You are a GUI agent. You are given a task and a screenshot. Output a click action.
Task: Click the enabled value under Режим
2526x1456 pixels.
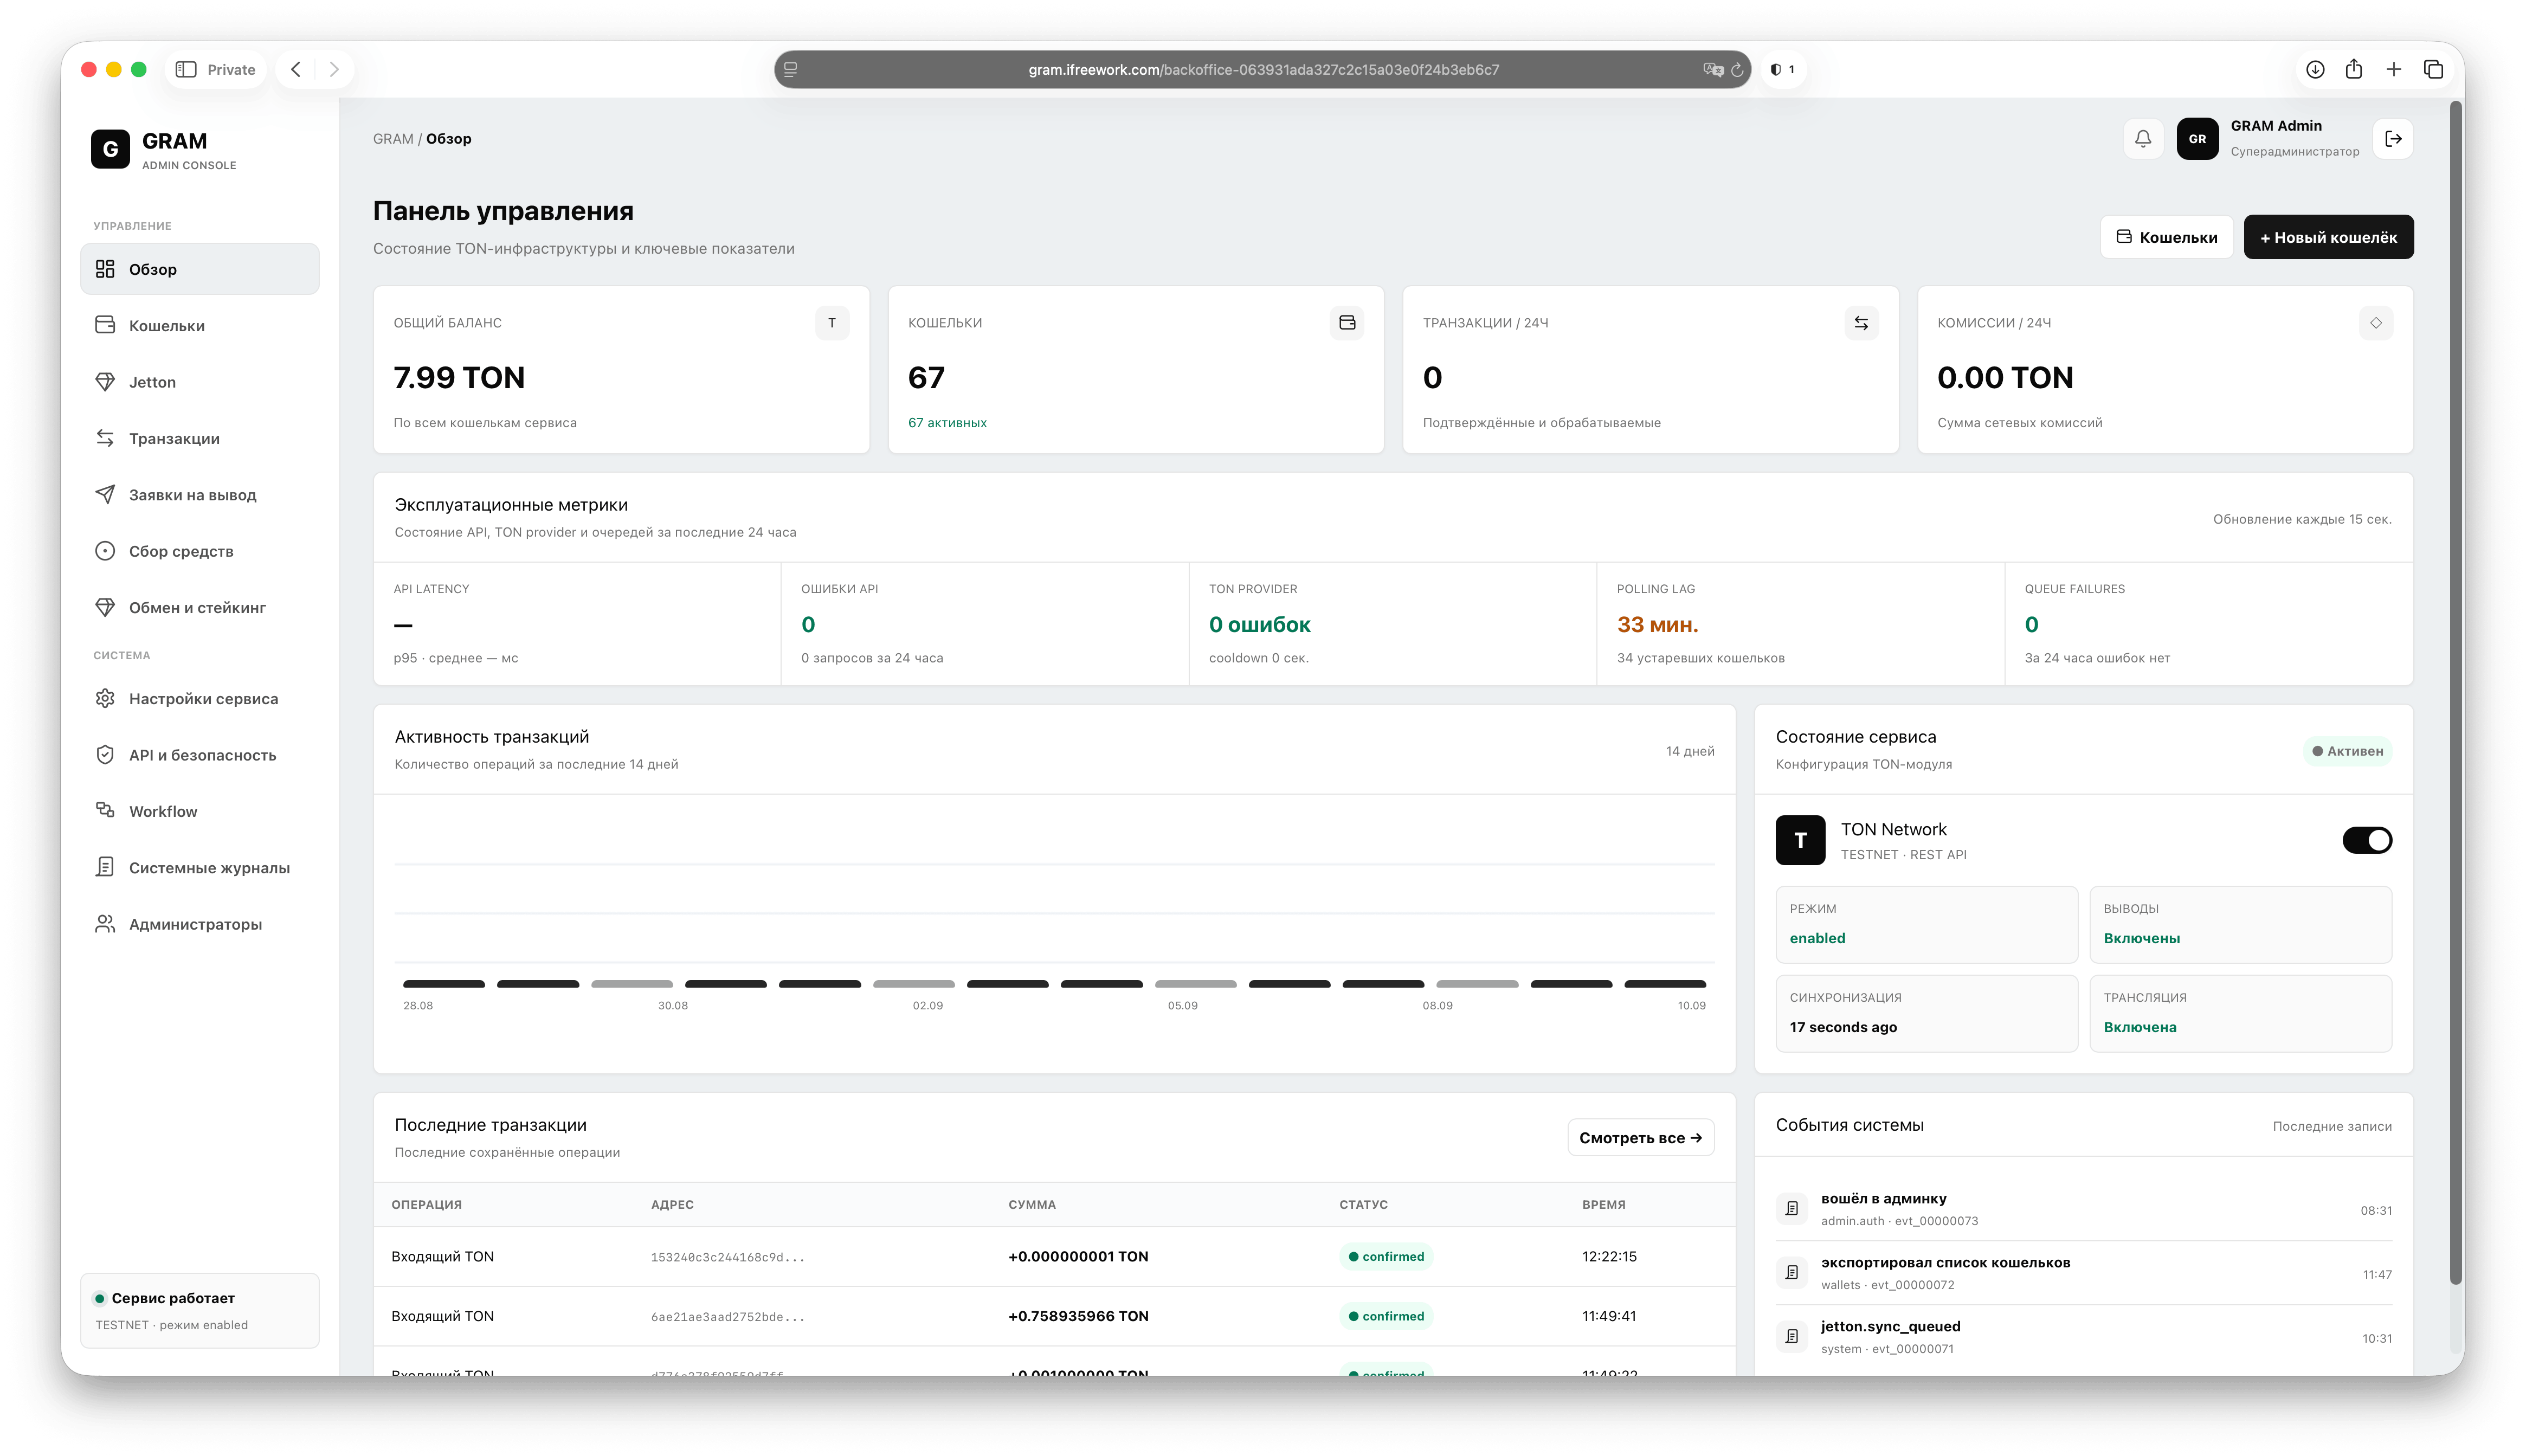pos(1817,938)
